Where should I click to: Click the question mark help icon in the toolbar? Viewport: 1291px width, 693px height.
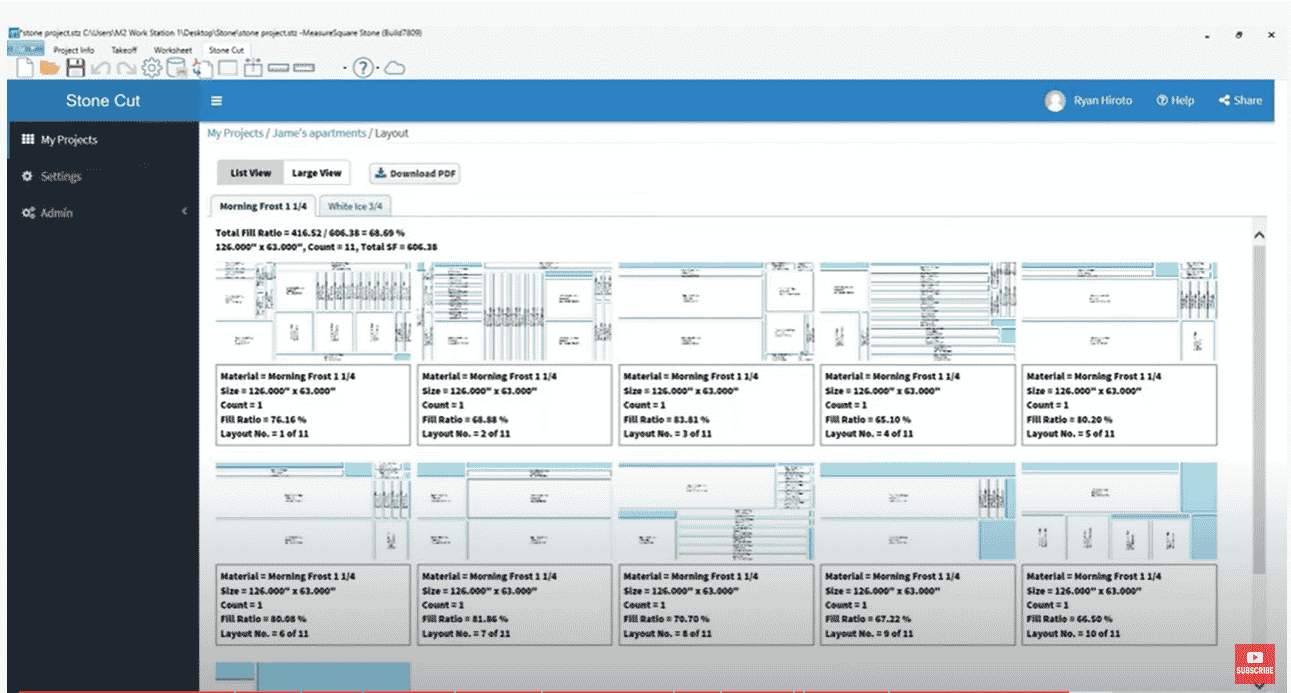coord(363,68)
